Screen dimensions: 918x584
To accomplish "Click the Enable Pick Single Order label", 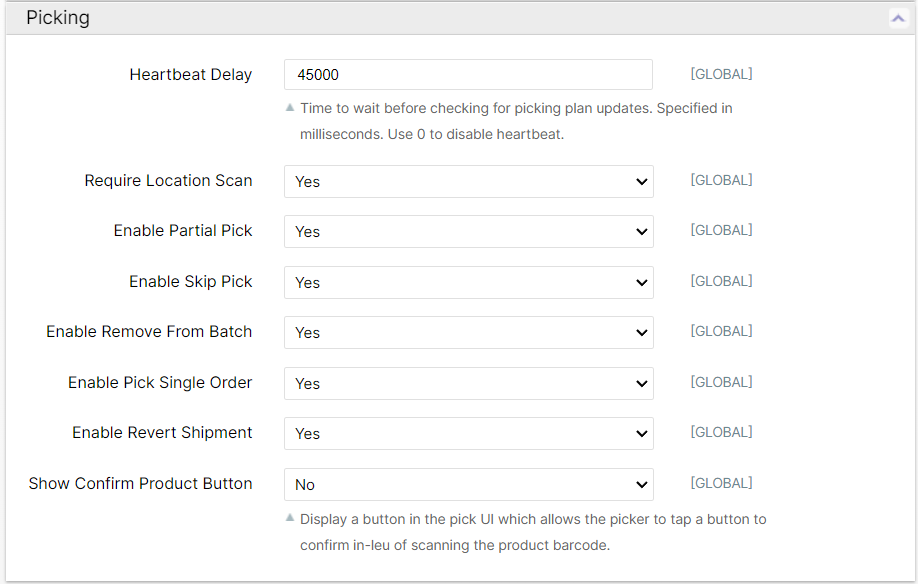I will tap(160, 383).
